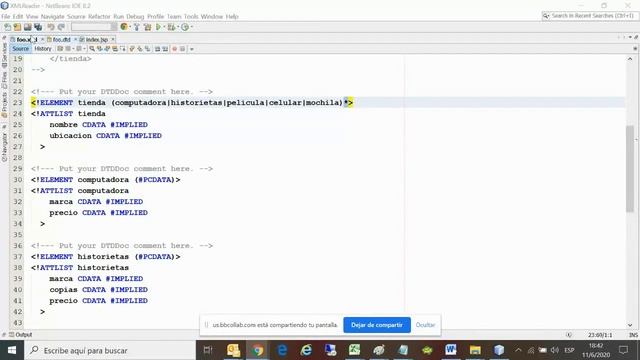640x360 pixels.
Task: Click the New File toolbar icon
Action: click(x=7, y=27)
